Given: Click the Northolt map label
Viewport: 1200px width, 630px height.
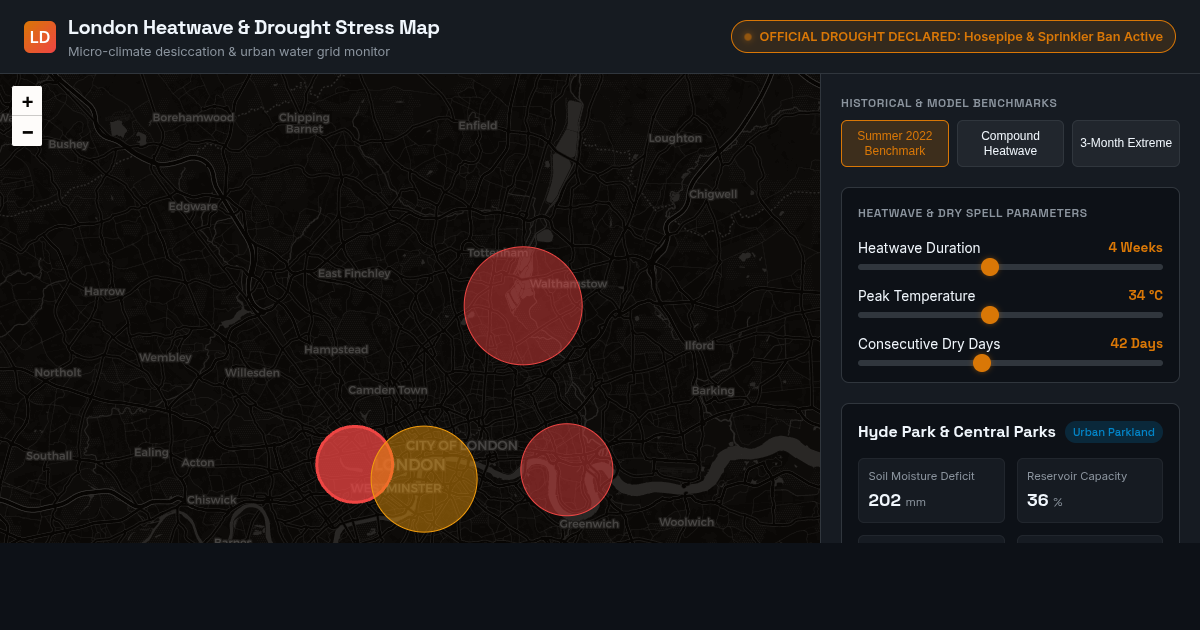Looking at the screenshot, I should pyautogui.click(x=58, y=372).
